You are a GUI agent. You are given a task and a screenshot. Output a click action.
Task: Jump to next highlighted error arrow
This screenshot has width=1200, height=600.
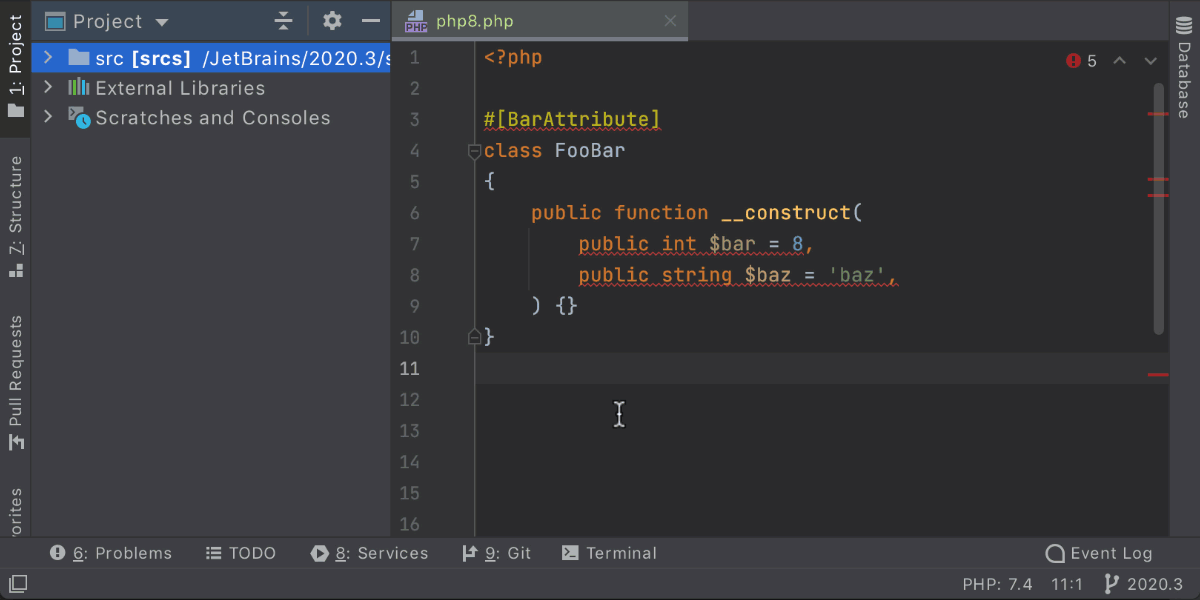coord(1151,61)
